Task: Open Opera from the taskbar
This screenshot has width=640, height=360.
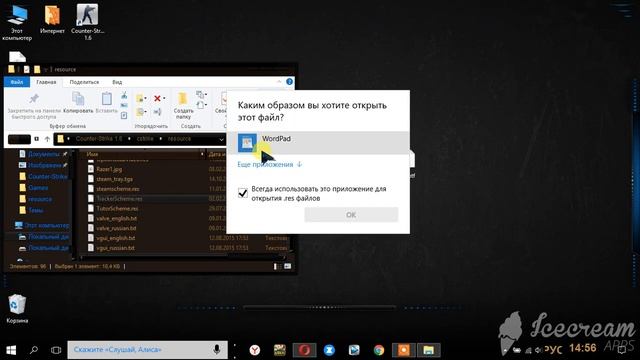Action: tap(304, 350)
